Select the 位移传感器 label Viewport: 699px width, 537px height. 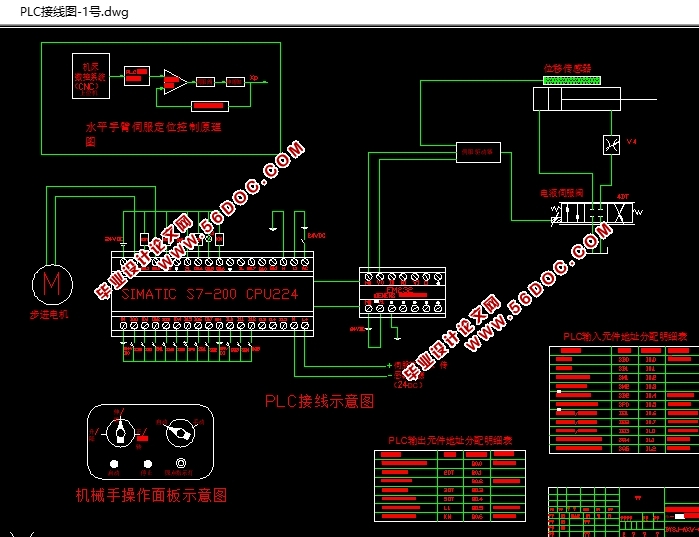tap(567, 68)
